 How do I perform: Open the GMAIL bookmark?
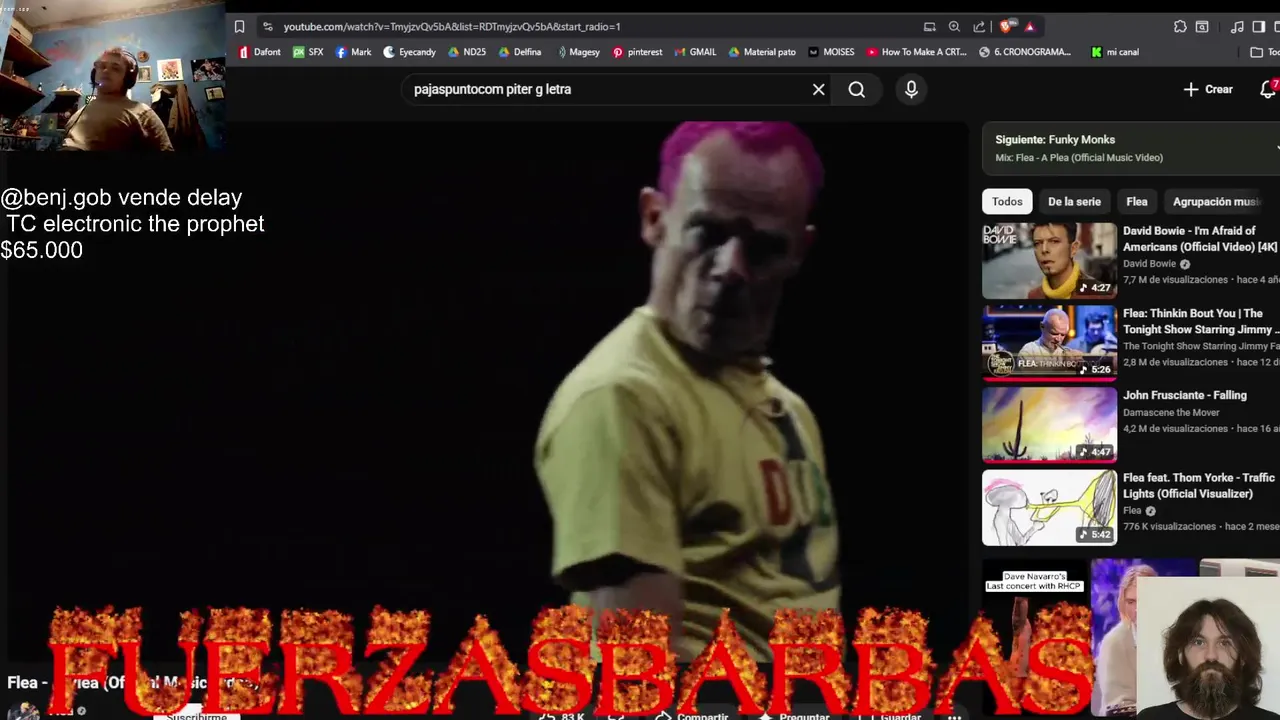pyautogui.click(x=695, y=52)
